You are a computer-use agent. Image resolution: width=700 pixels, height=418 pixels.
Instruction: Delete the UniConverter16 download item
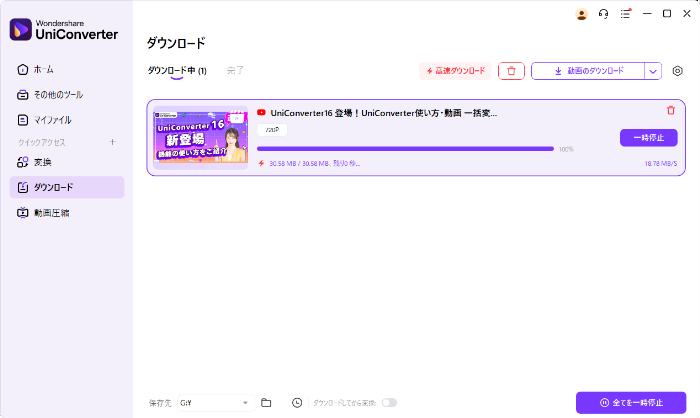point(671,110)
